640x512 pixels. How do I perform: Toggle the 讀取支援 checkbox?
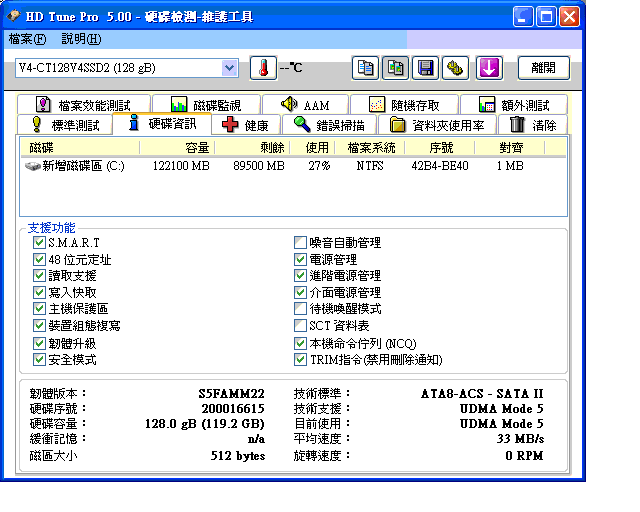coord(39,276)
